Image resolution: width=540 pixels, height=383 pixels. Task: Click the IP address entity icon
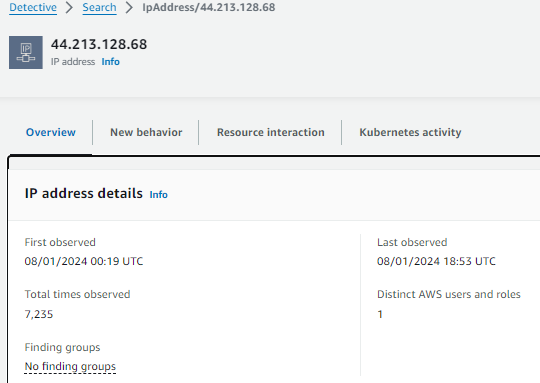pyautogui.click(x=26, y=52)
